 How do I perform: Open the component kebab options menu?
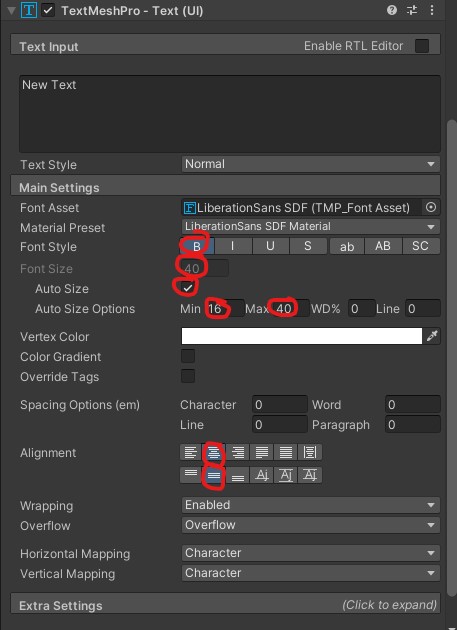click(432, 10)
